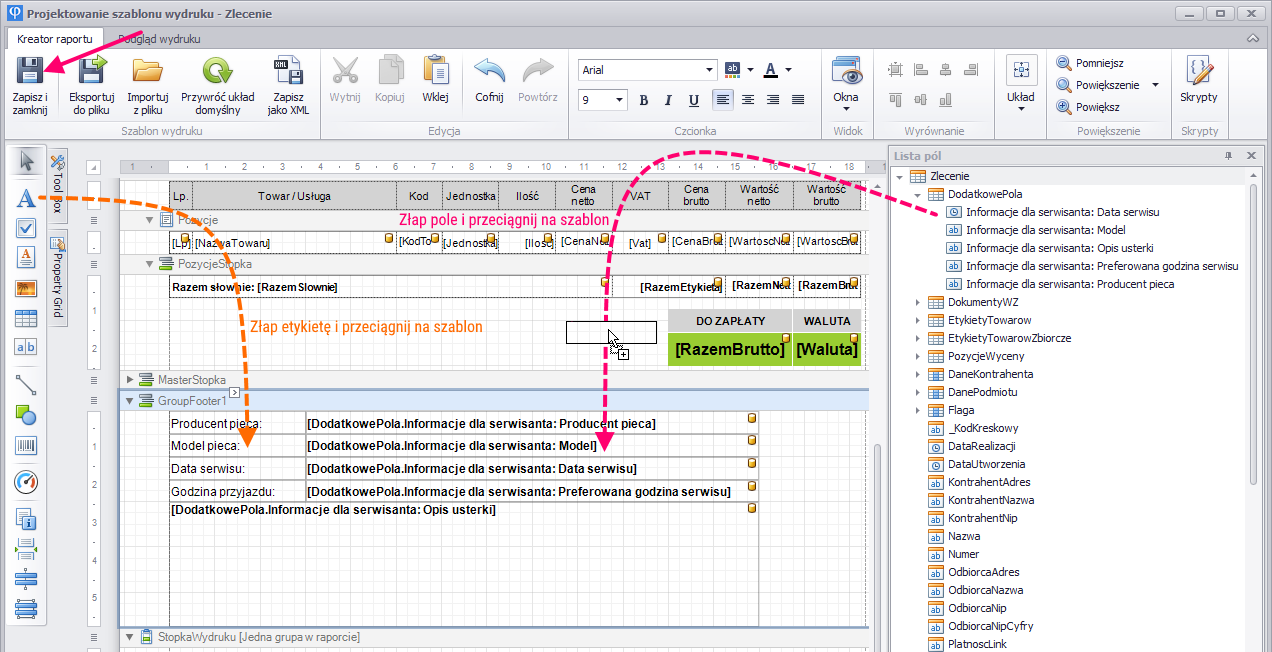Switch to the Podgląd wydruku tab
Viewport: 1272px width, 652px height.
[159, 39]
